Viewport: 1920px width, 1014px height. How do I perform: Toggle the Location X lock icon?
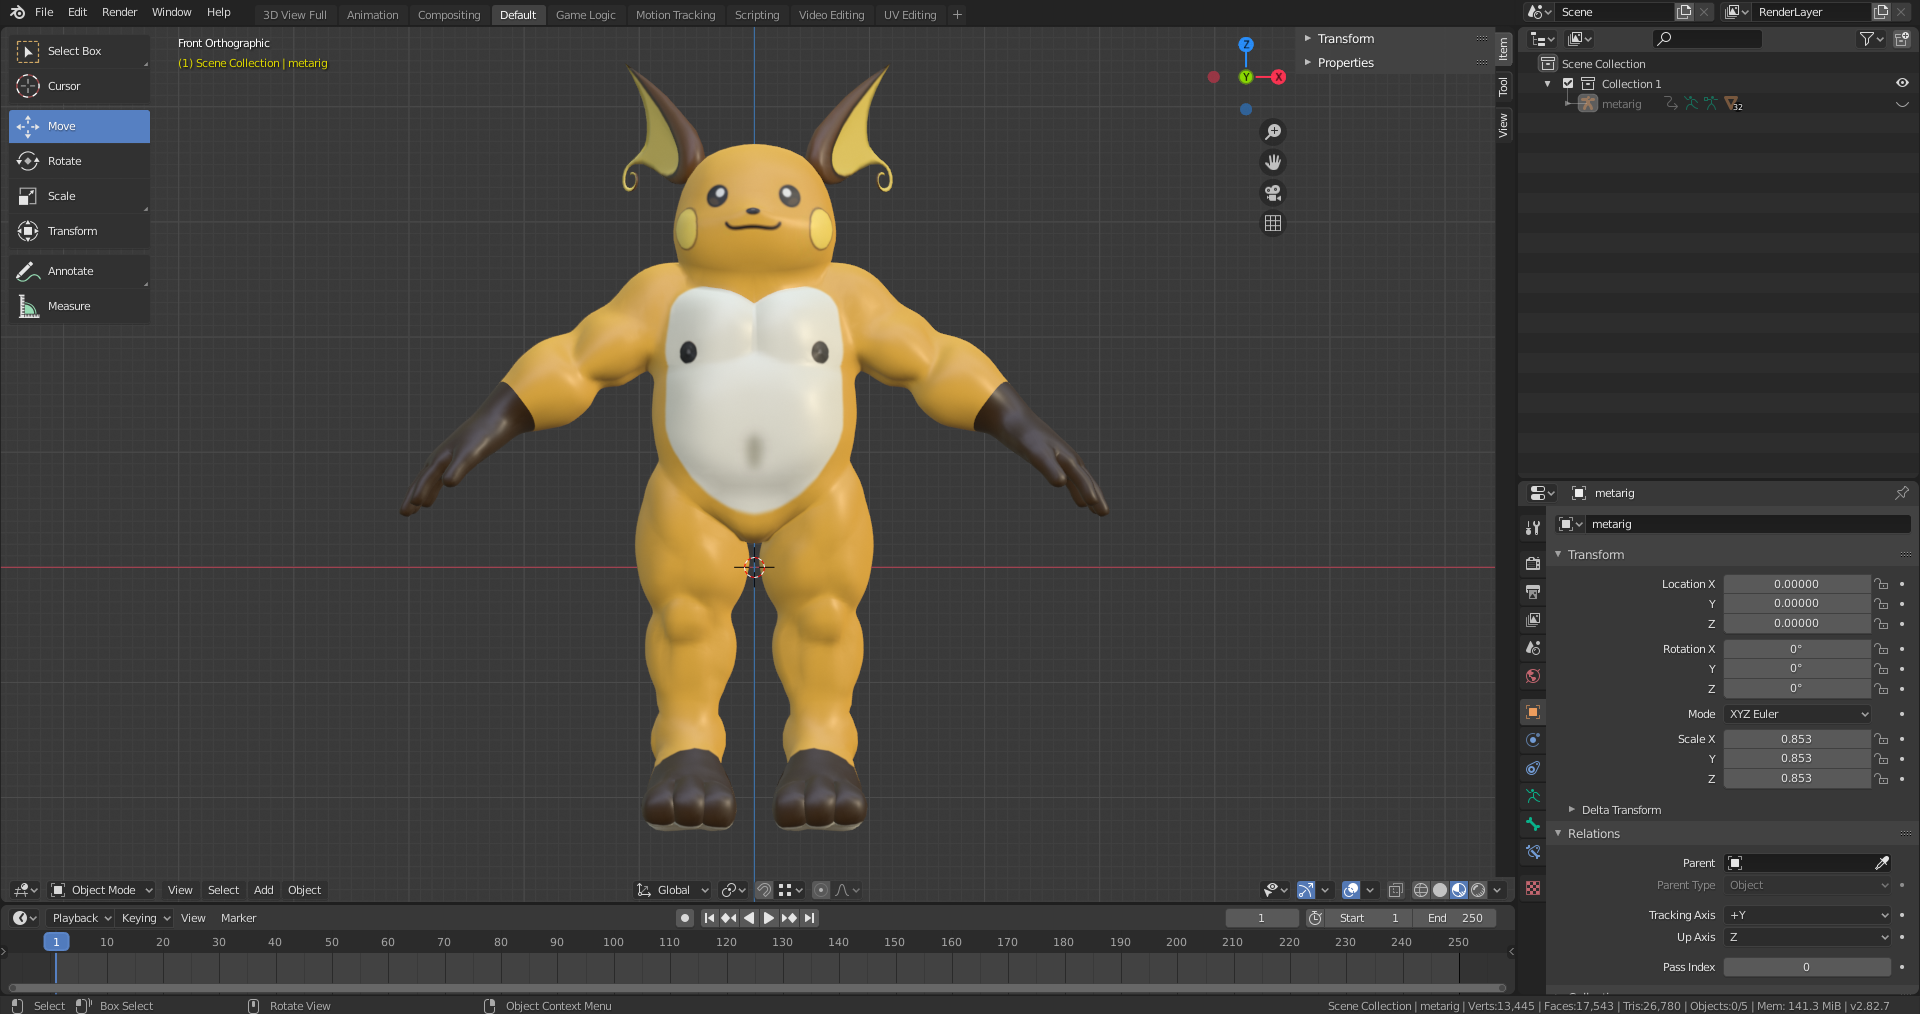point(1881,584)
